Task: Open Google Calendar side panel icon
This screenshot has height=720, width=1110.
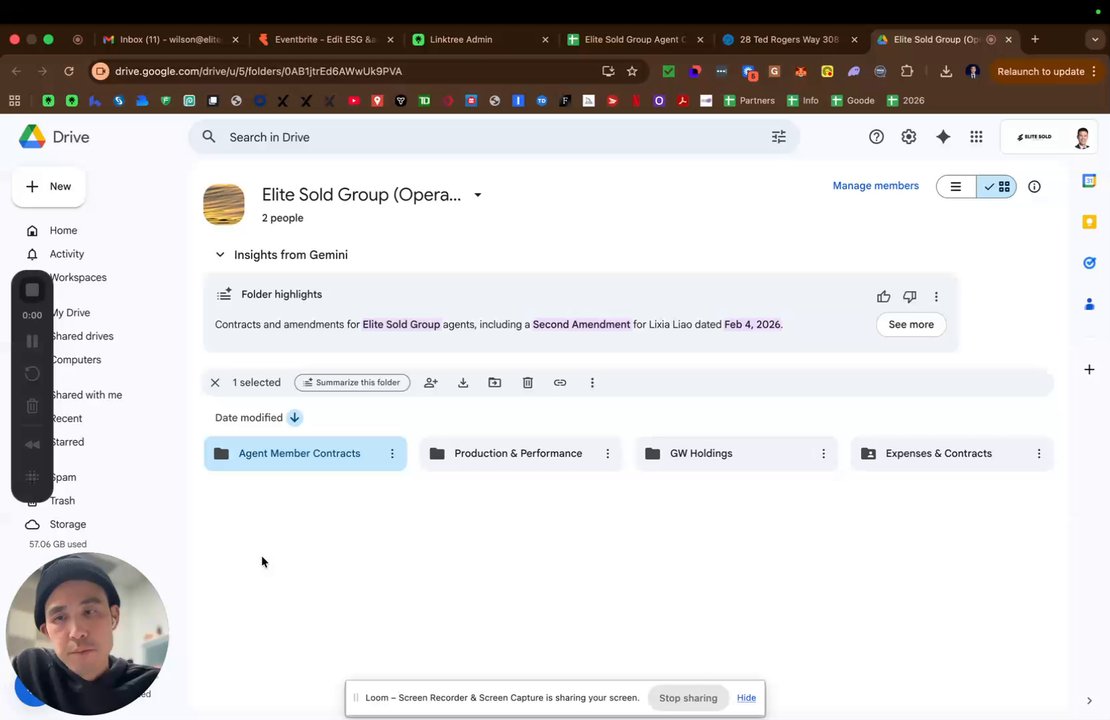Action: pos(1089,181)
